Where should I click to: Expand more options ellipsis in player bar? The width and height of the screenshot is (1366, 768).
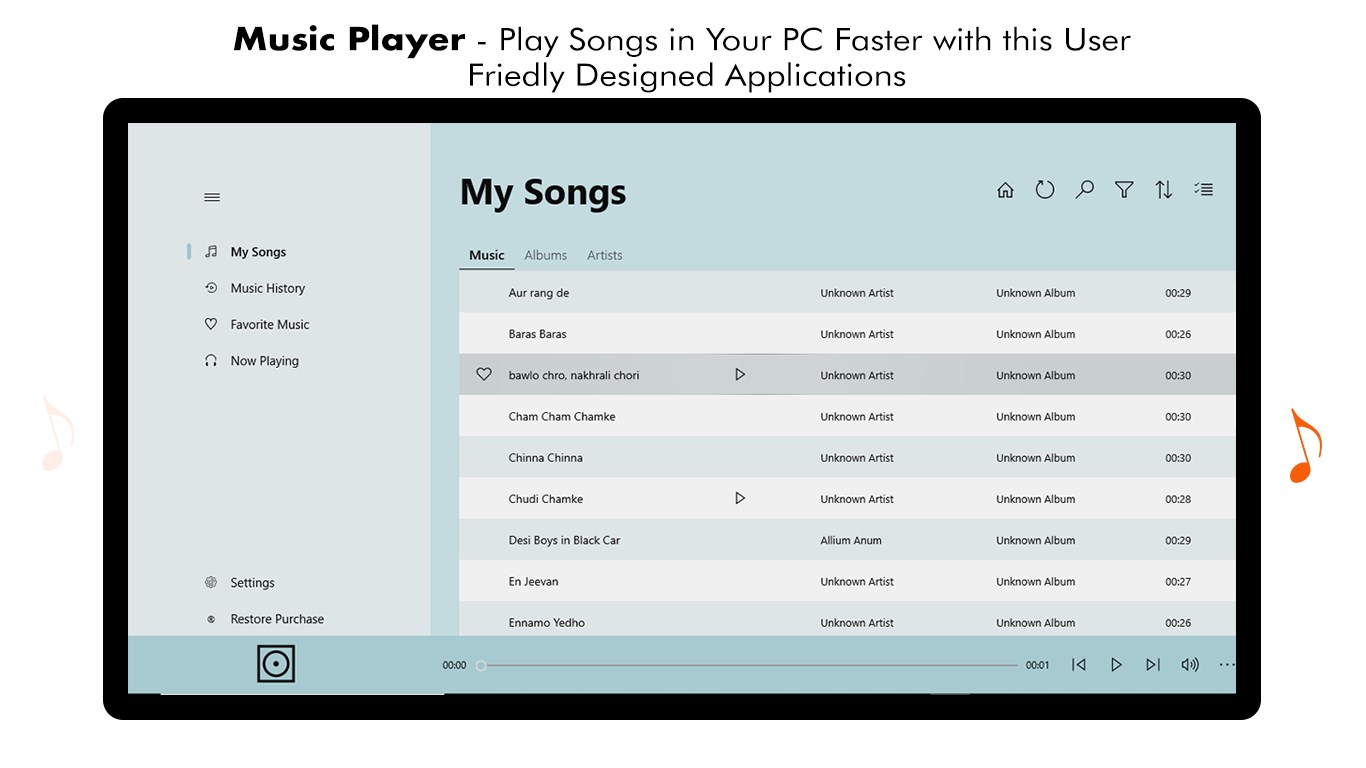point(1227,665)
